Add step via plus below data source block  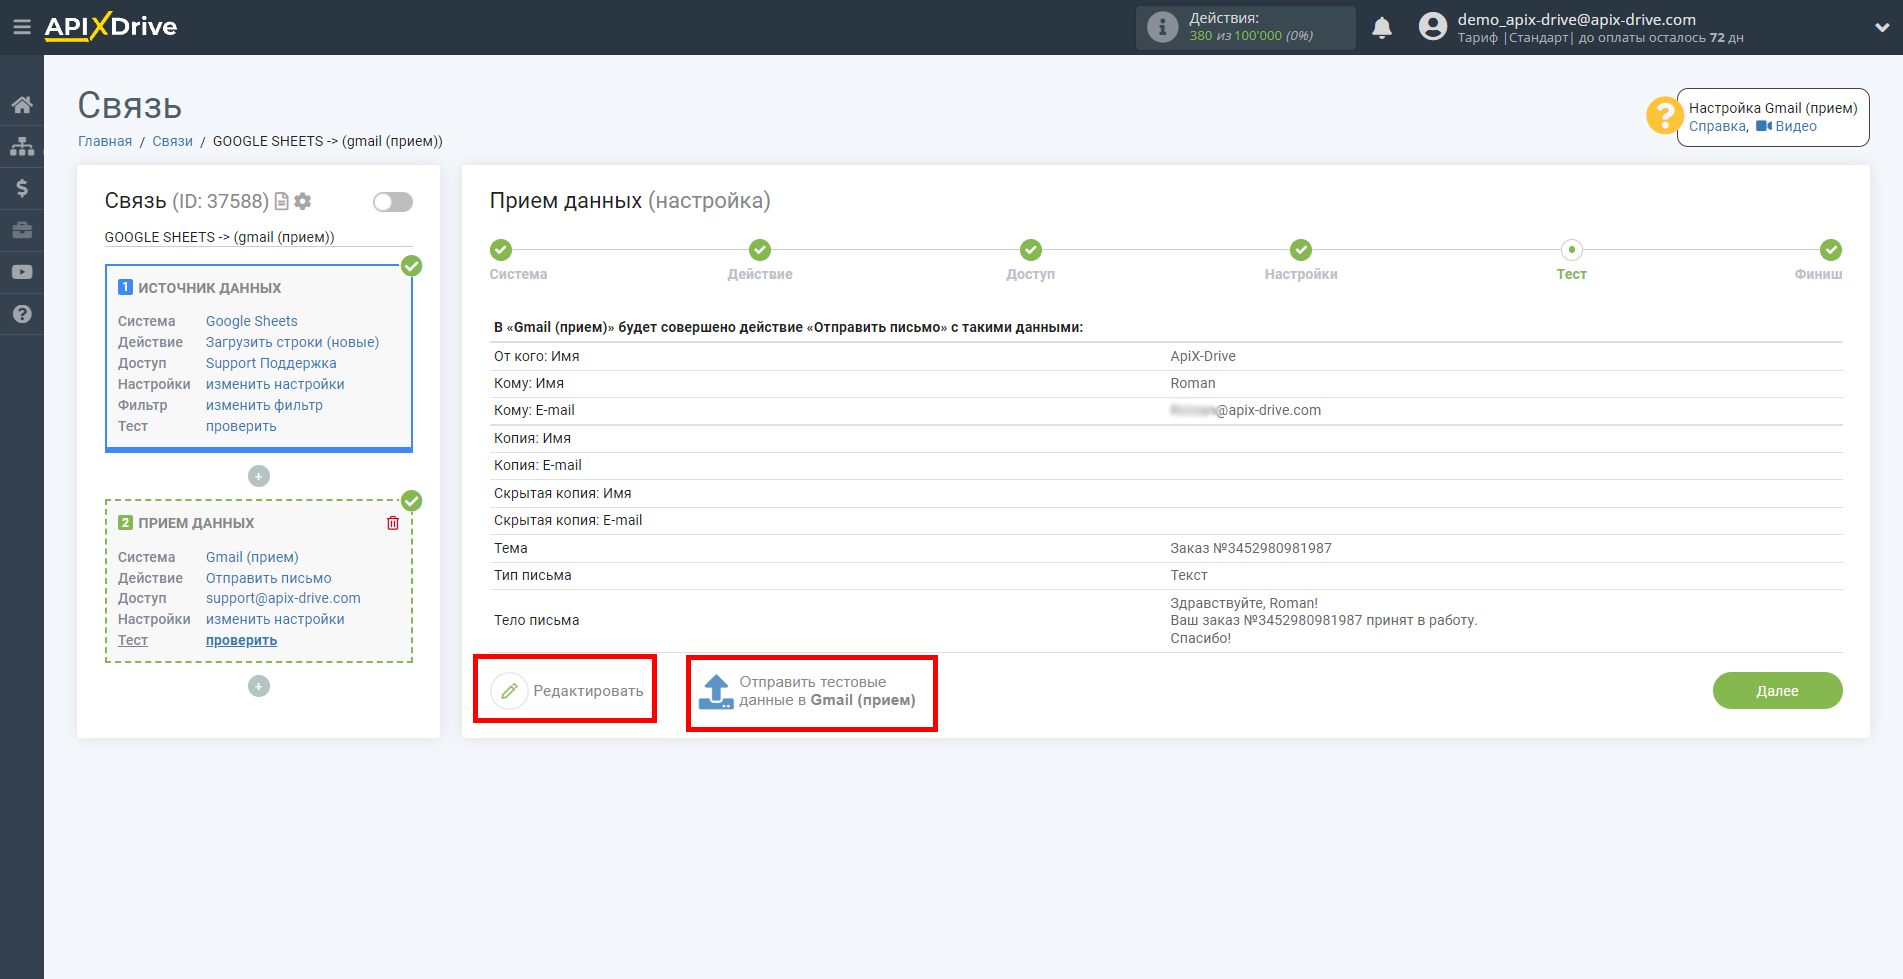point(259,476)
